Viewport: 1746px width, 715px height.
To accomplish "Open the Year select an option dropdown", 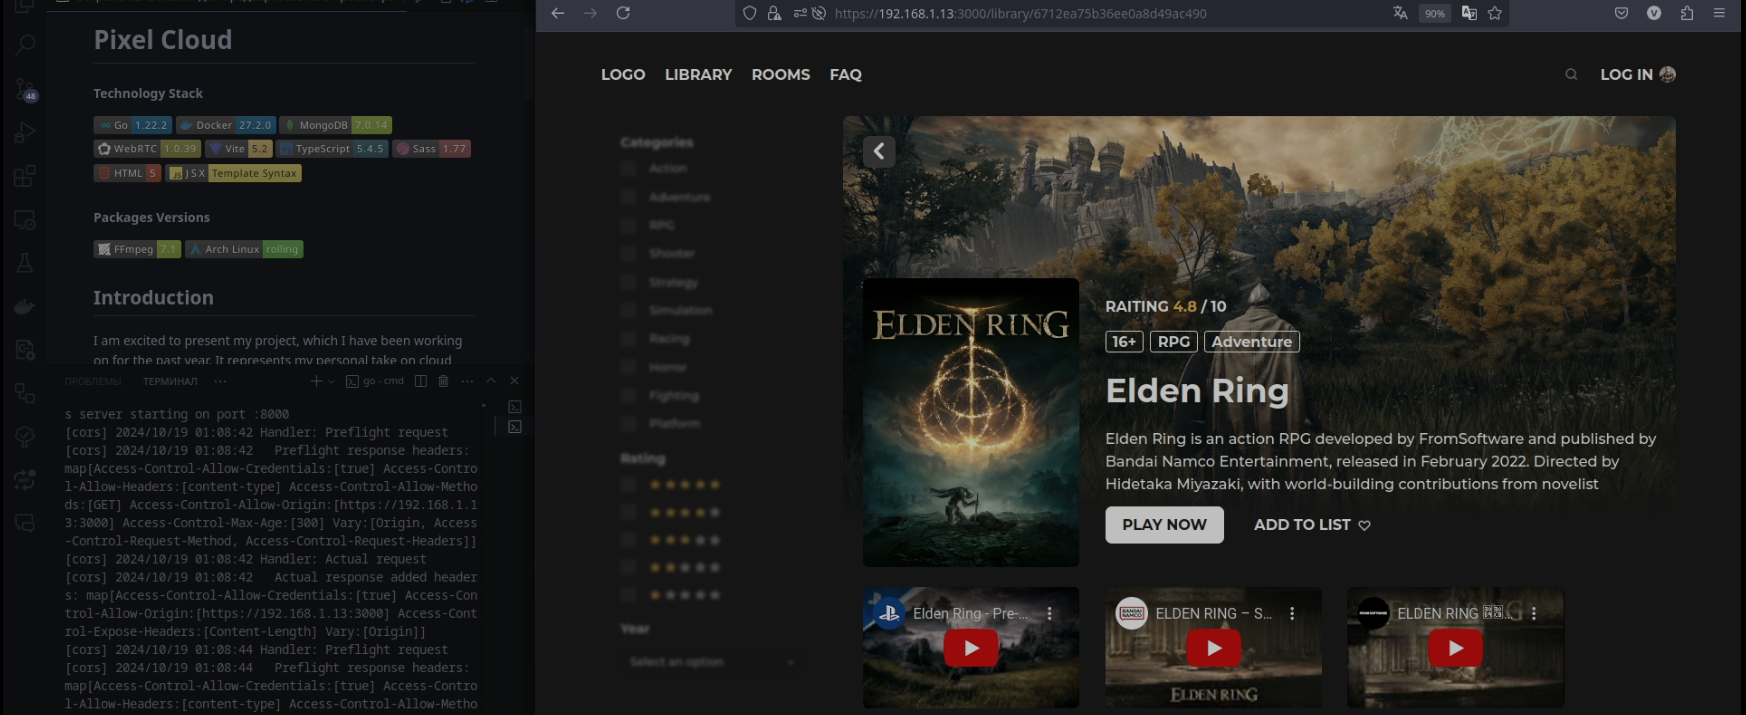I will pyautogui.click(x=710, y=662).
